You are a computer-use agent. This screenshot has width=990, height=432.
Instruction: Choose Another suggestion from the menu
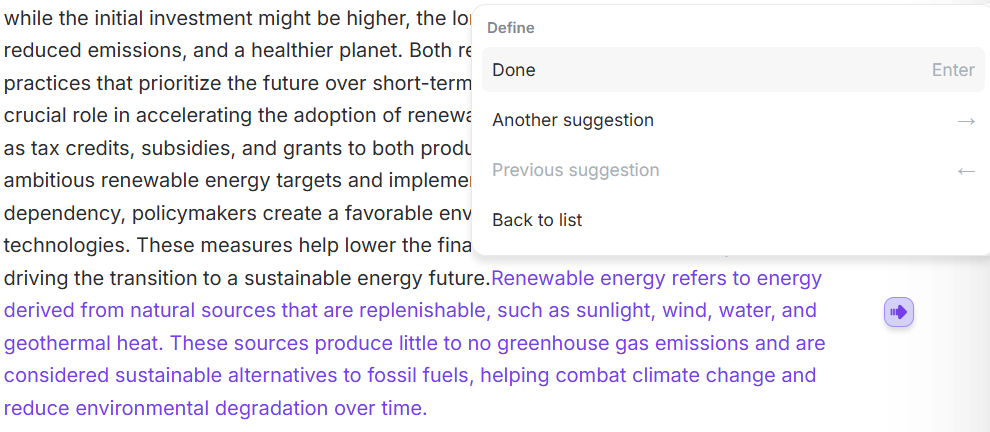[573, 120]
